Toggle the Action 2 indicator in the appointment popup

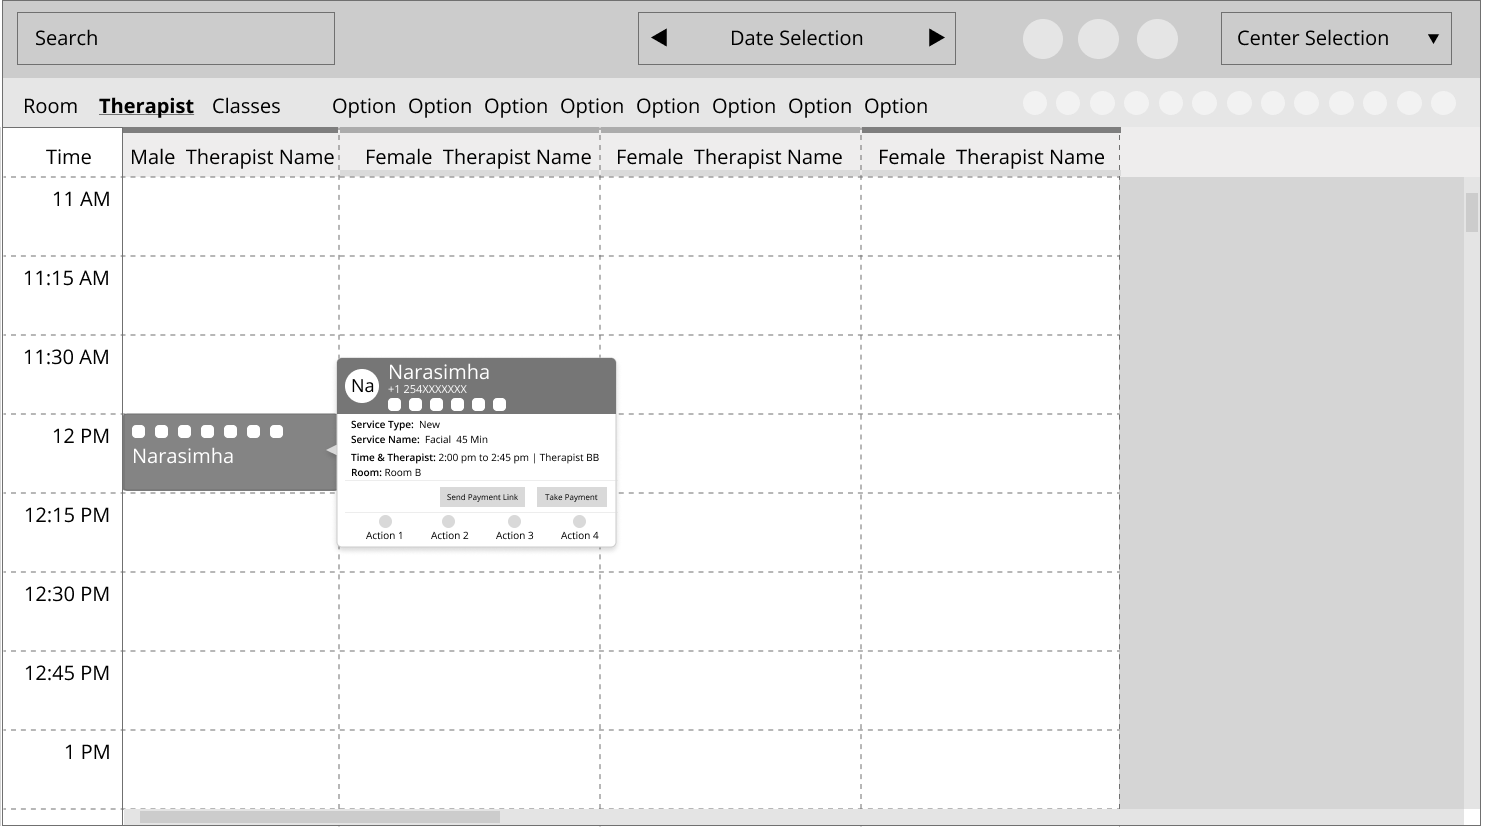449,521
